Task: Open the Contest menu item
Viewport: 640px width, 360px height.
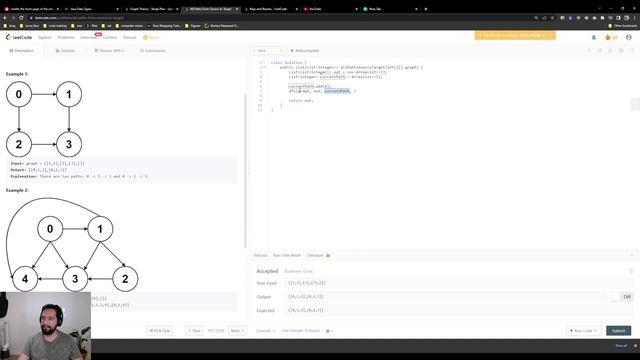Action: pyautogui.click(x=110, y=38)
